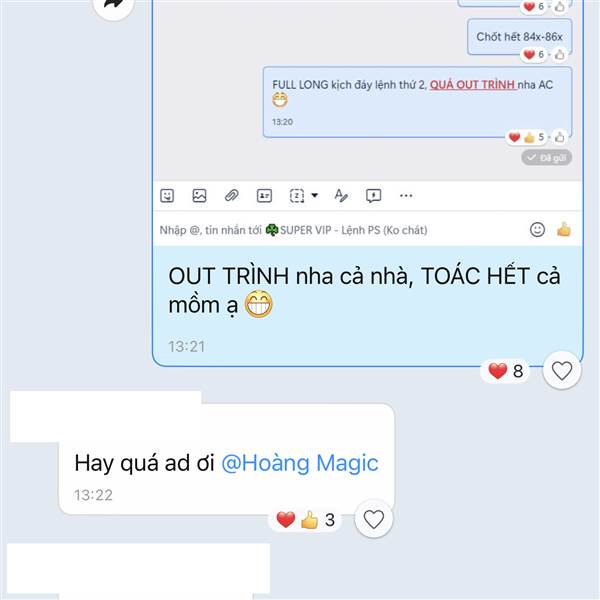Click the screenshot capture icon
Screen dimensions: 600x600
click(297, 196)
